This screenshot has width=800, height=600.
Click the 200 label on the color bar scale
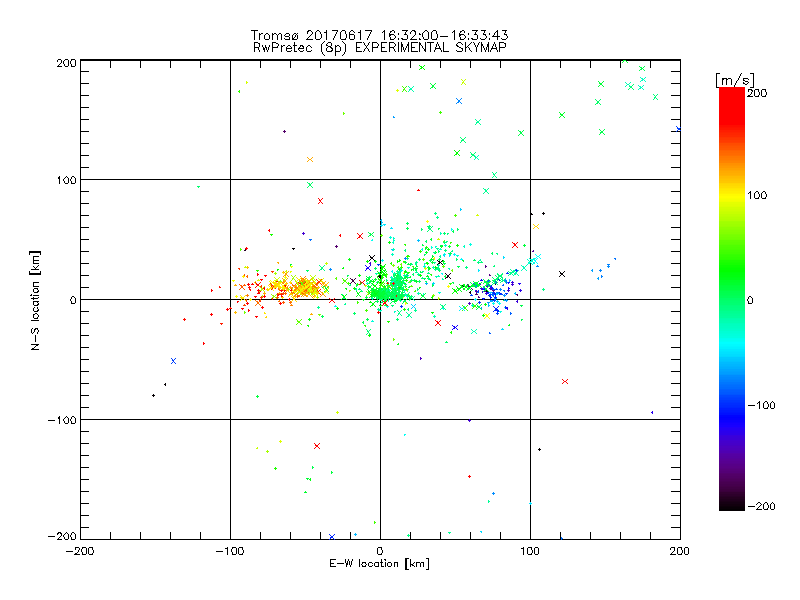[757, 93]
